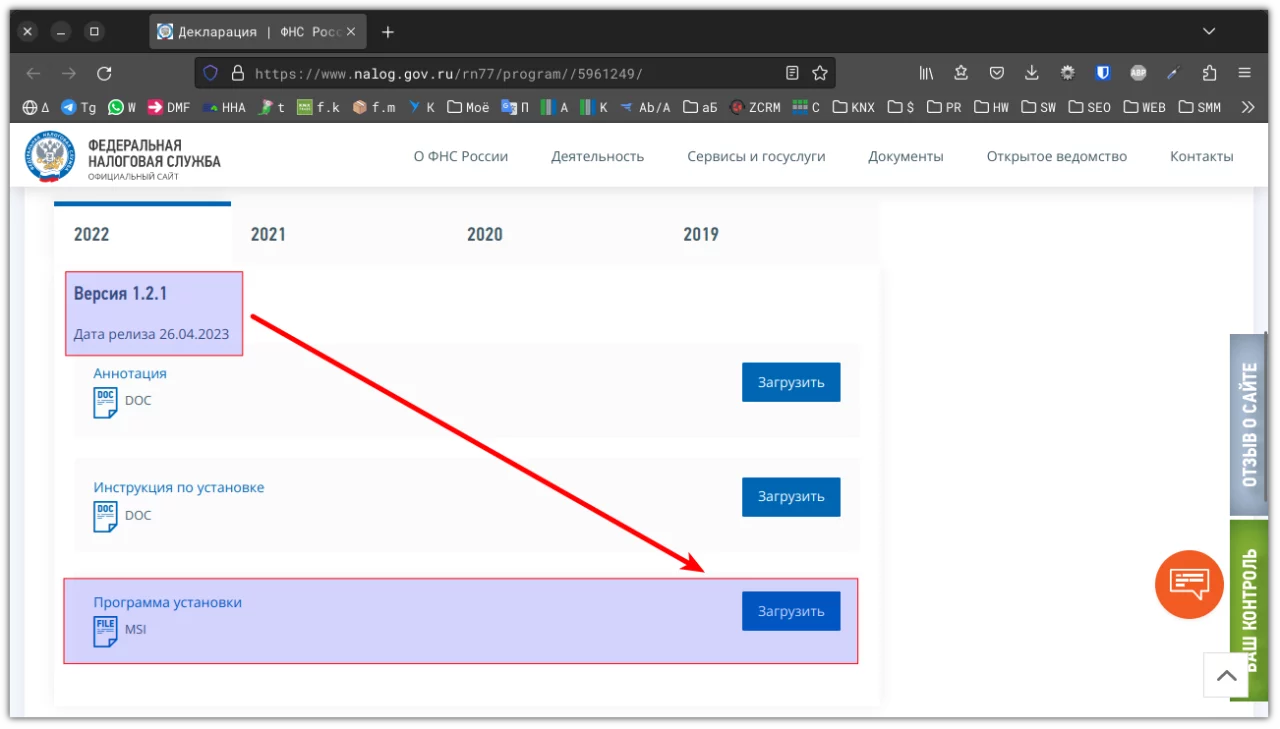1280x729 pixels.
Task: Open the Инструкция по установке link
Action: [179, 488]
